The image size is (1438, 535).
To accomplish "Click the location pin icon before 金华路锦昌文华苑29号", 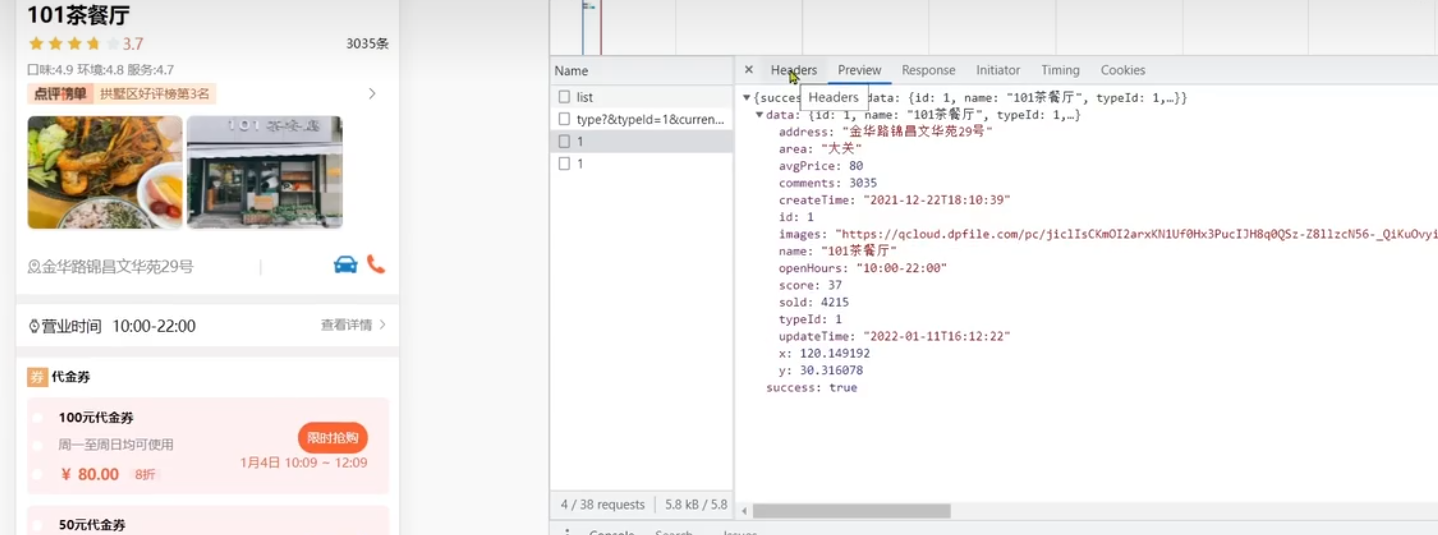I will point(32,267).
